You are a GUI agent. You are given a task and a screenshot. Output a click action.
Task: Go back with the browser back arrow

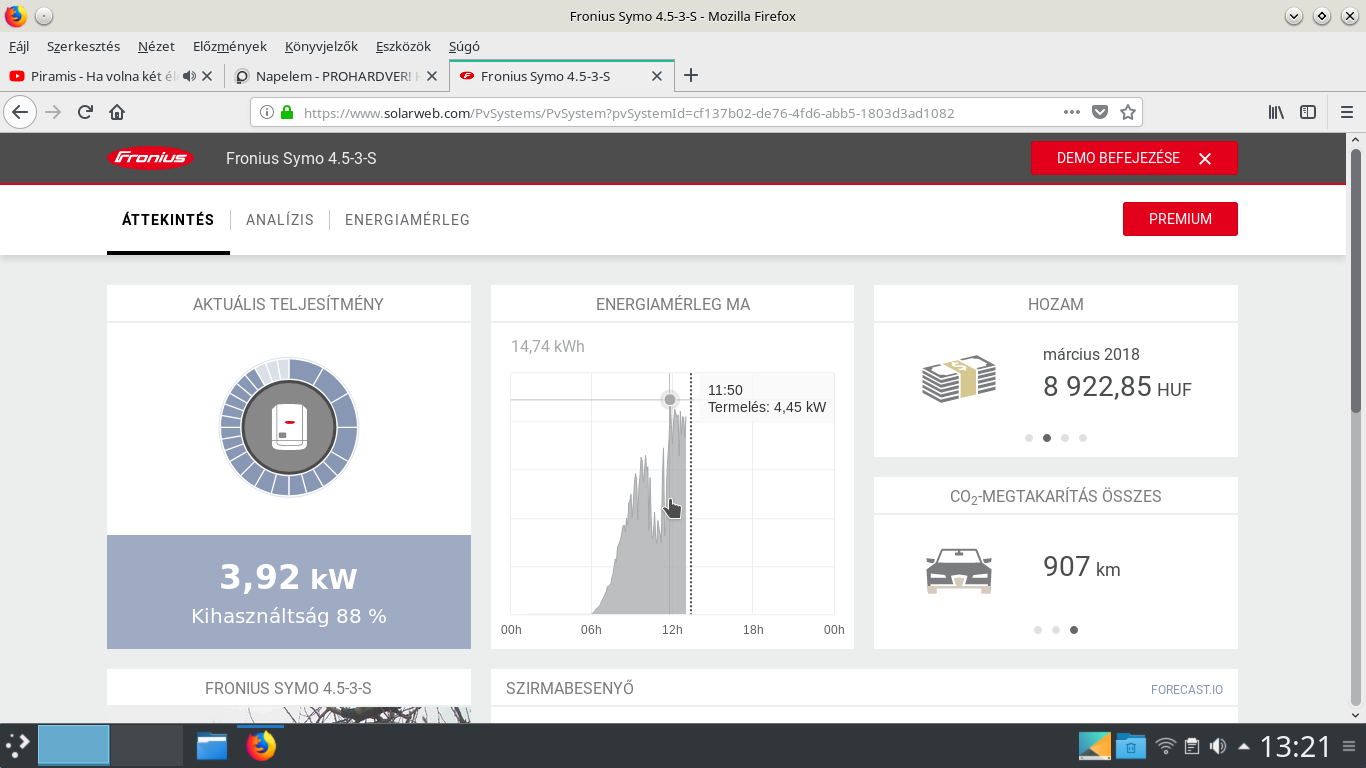coord(20,112)
